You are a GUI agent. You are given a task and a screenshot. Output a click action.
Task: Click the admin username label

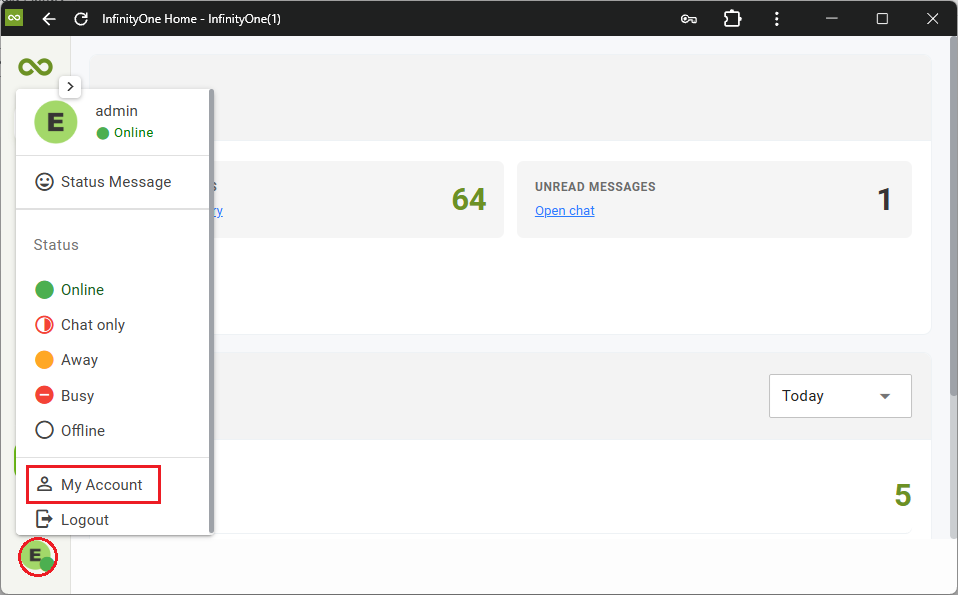[x=117, y=111]
